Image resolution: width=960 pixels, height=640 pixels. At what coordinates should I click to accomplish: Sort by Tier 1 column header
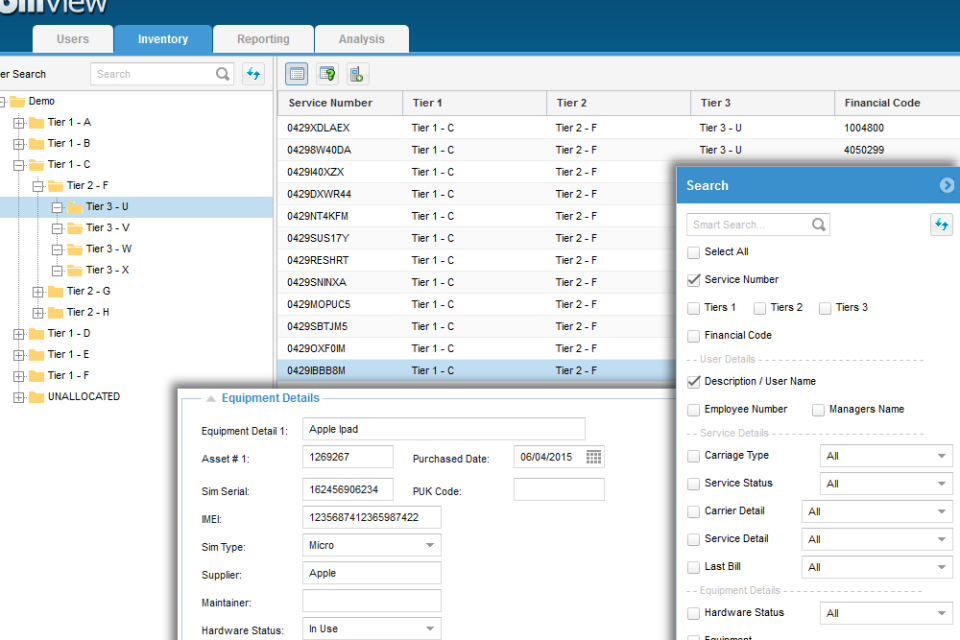click(x=474, y=103)
